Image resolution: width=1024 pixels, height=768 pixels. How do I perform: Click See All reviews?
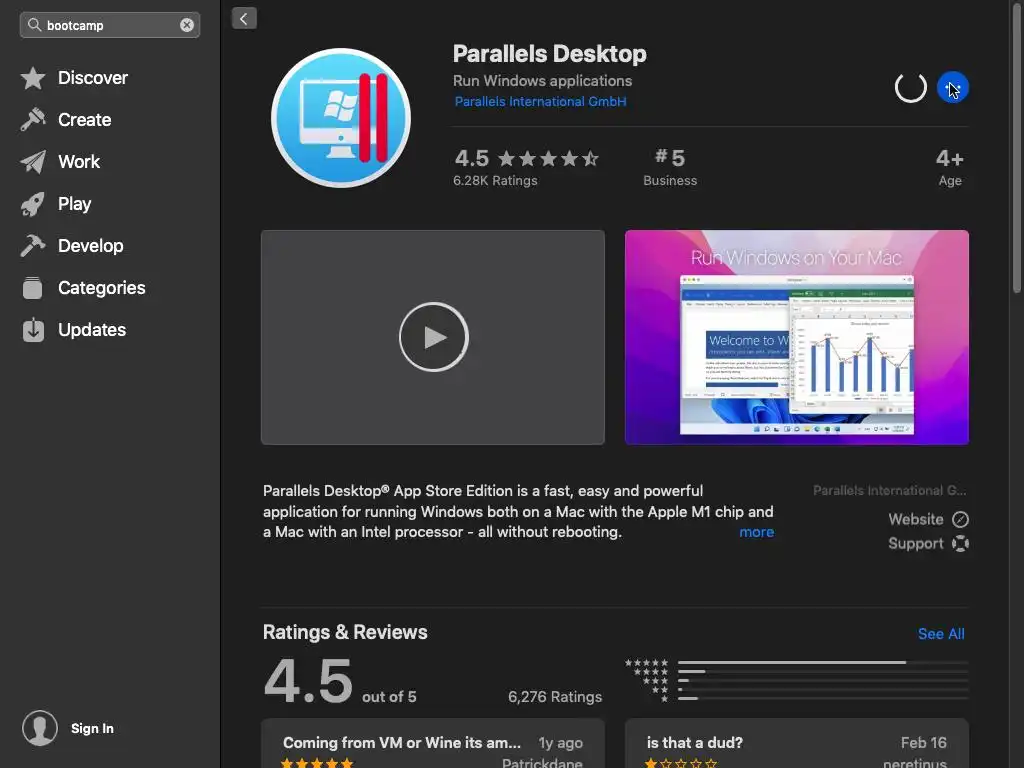coord(941,633)
